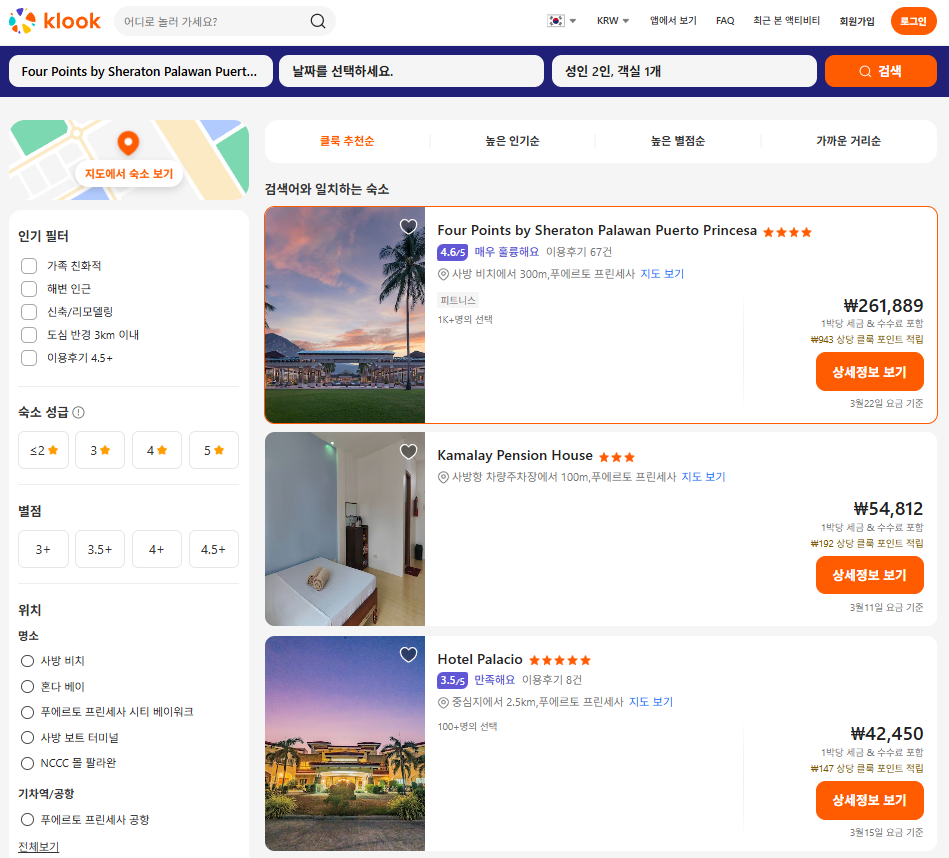Click the 4.6/5 rating badge
Screen dimensions: 949x858
click(453, 252)
